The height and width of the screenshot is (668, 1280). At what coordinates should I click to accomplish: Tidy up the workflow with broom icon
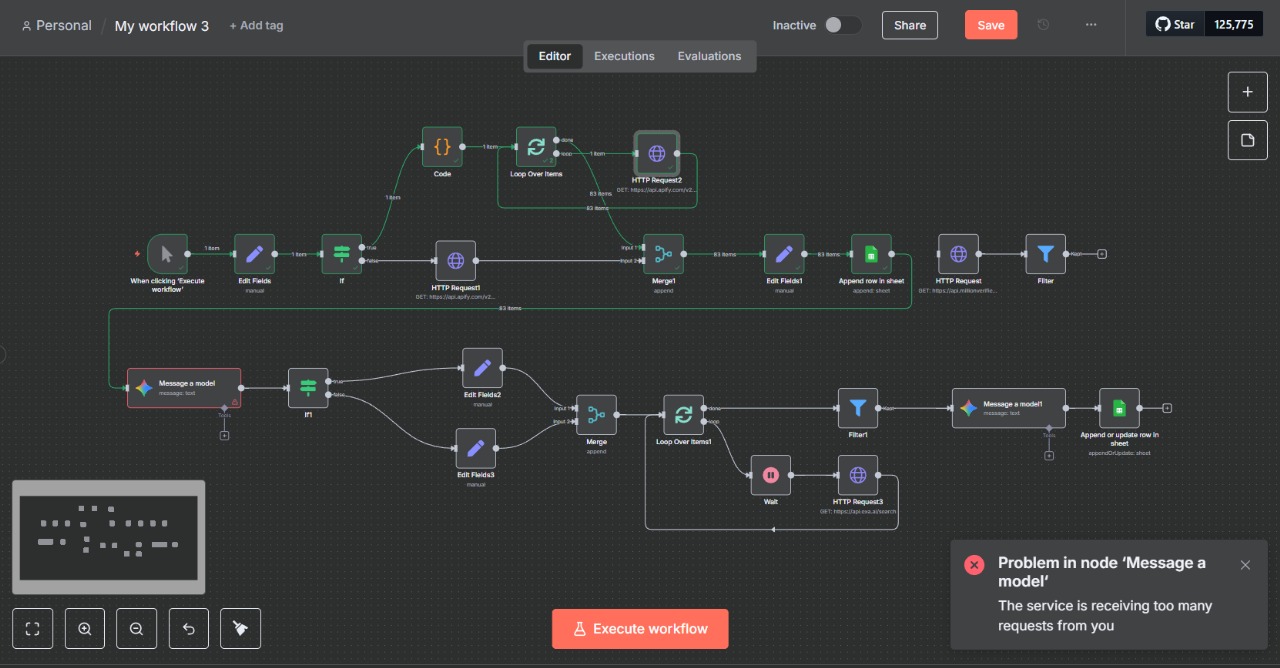(241, 629)
